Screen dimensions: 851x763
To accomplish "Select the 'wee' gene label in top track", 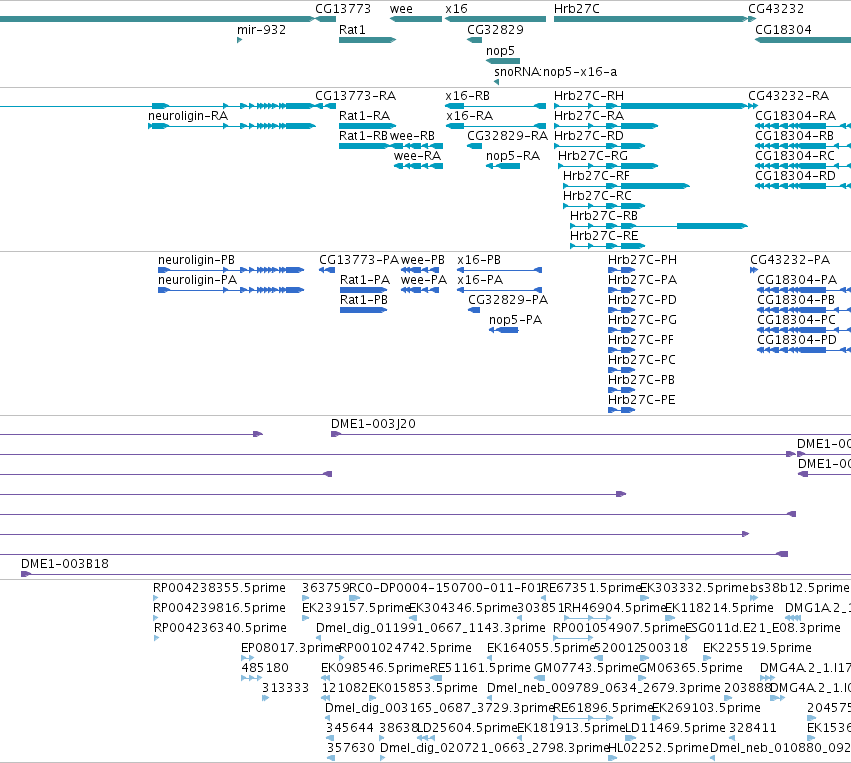I will (401, 9).
